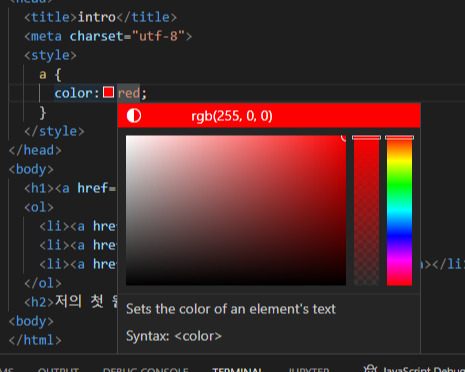The height and width of the screenshot is (372, 465).
Task: Click the closing </style> tag
Action: [54, 131]
